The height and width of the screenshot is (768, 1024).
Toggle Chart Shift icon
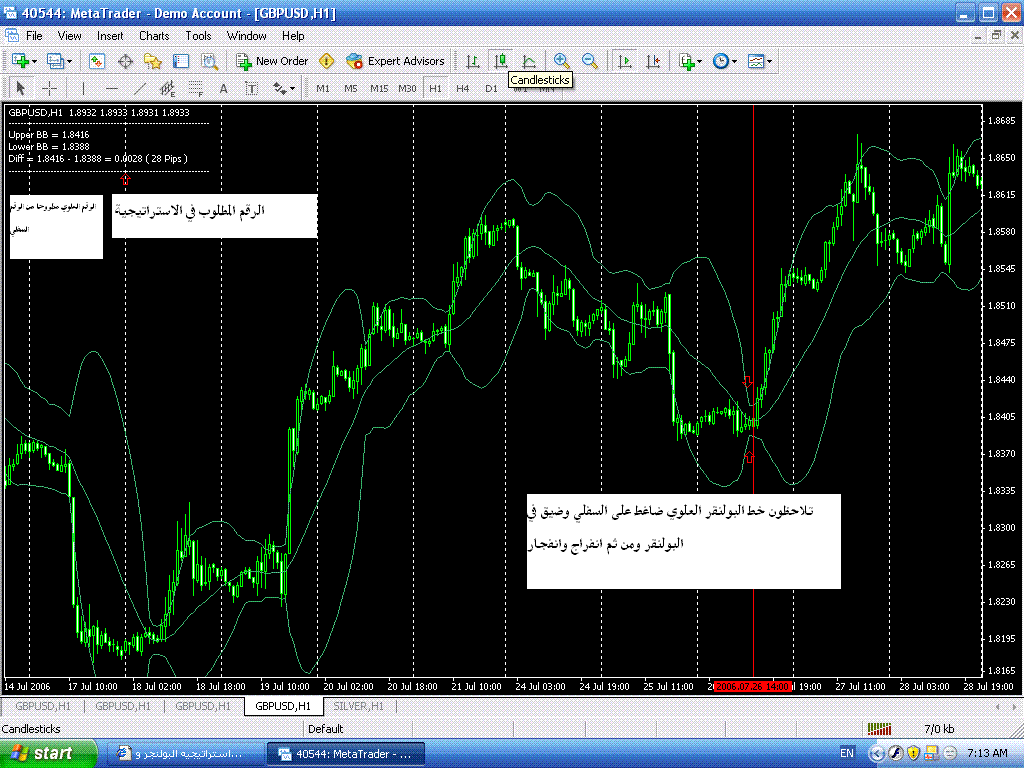653,61
